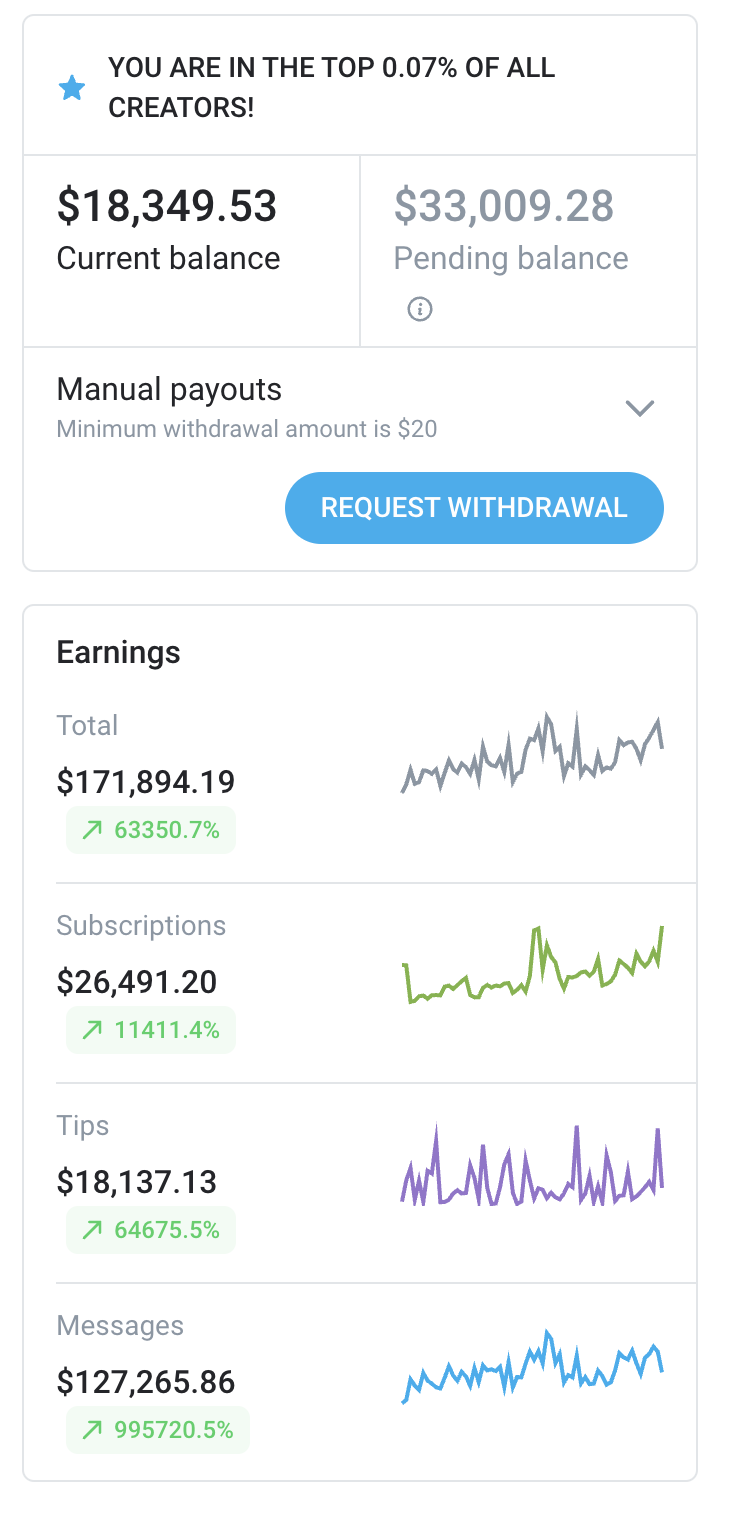Click the blue star achievement icon
Image resolution: width=742 pixels, height=1538 pixels.
(71, 88)
